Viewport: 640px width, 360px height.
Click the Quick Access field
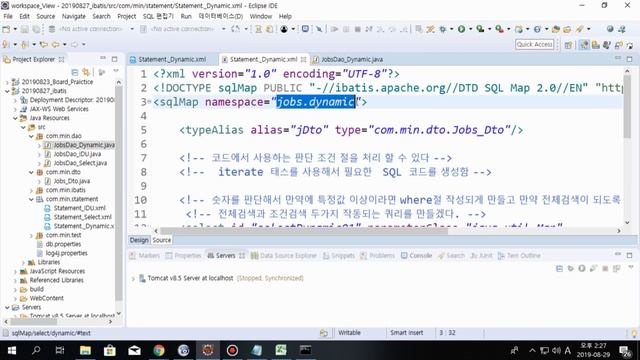[x=534, y=44]
